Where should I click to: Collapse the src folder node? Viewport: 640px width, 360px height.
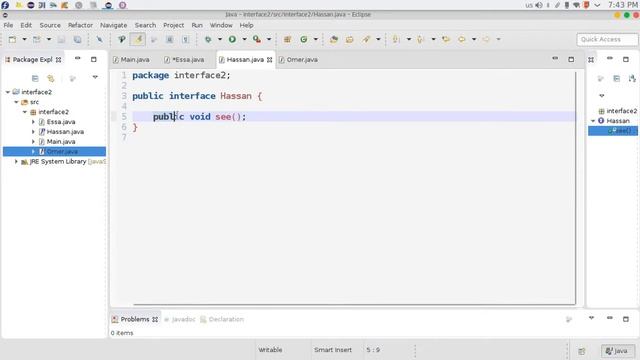(x=16, y=102)
